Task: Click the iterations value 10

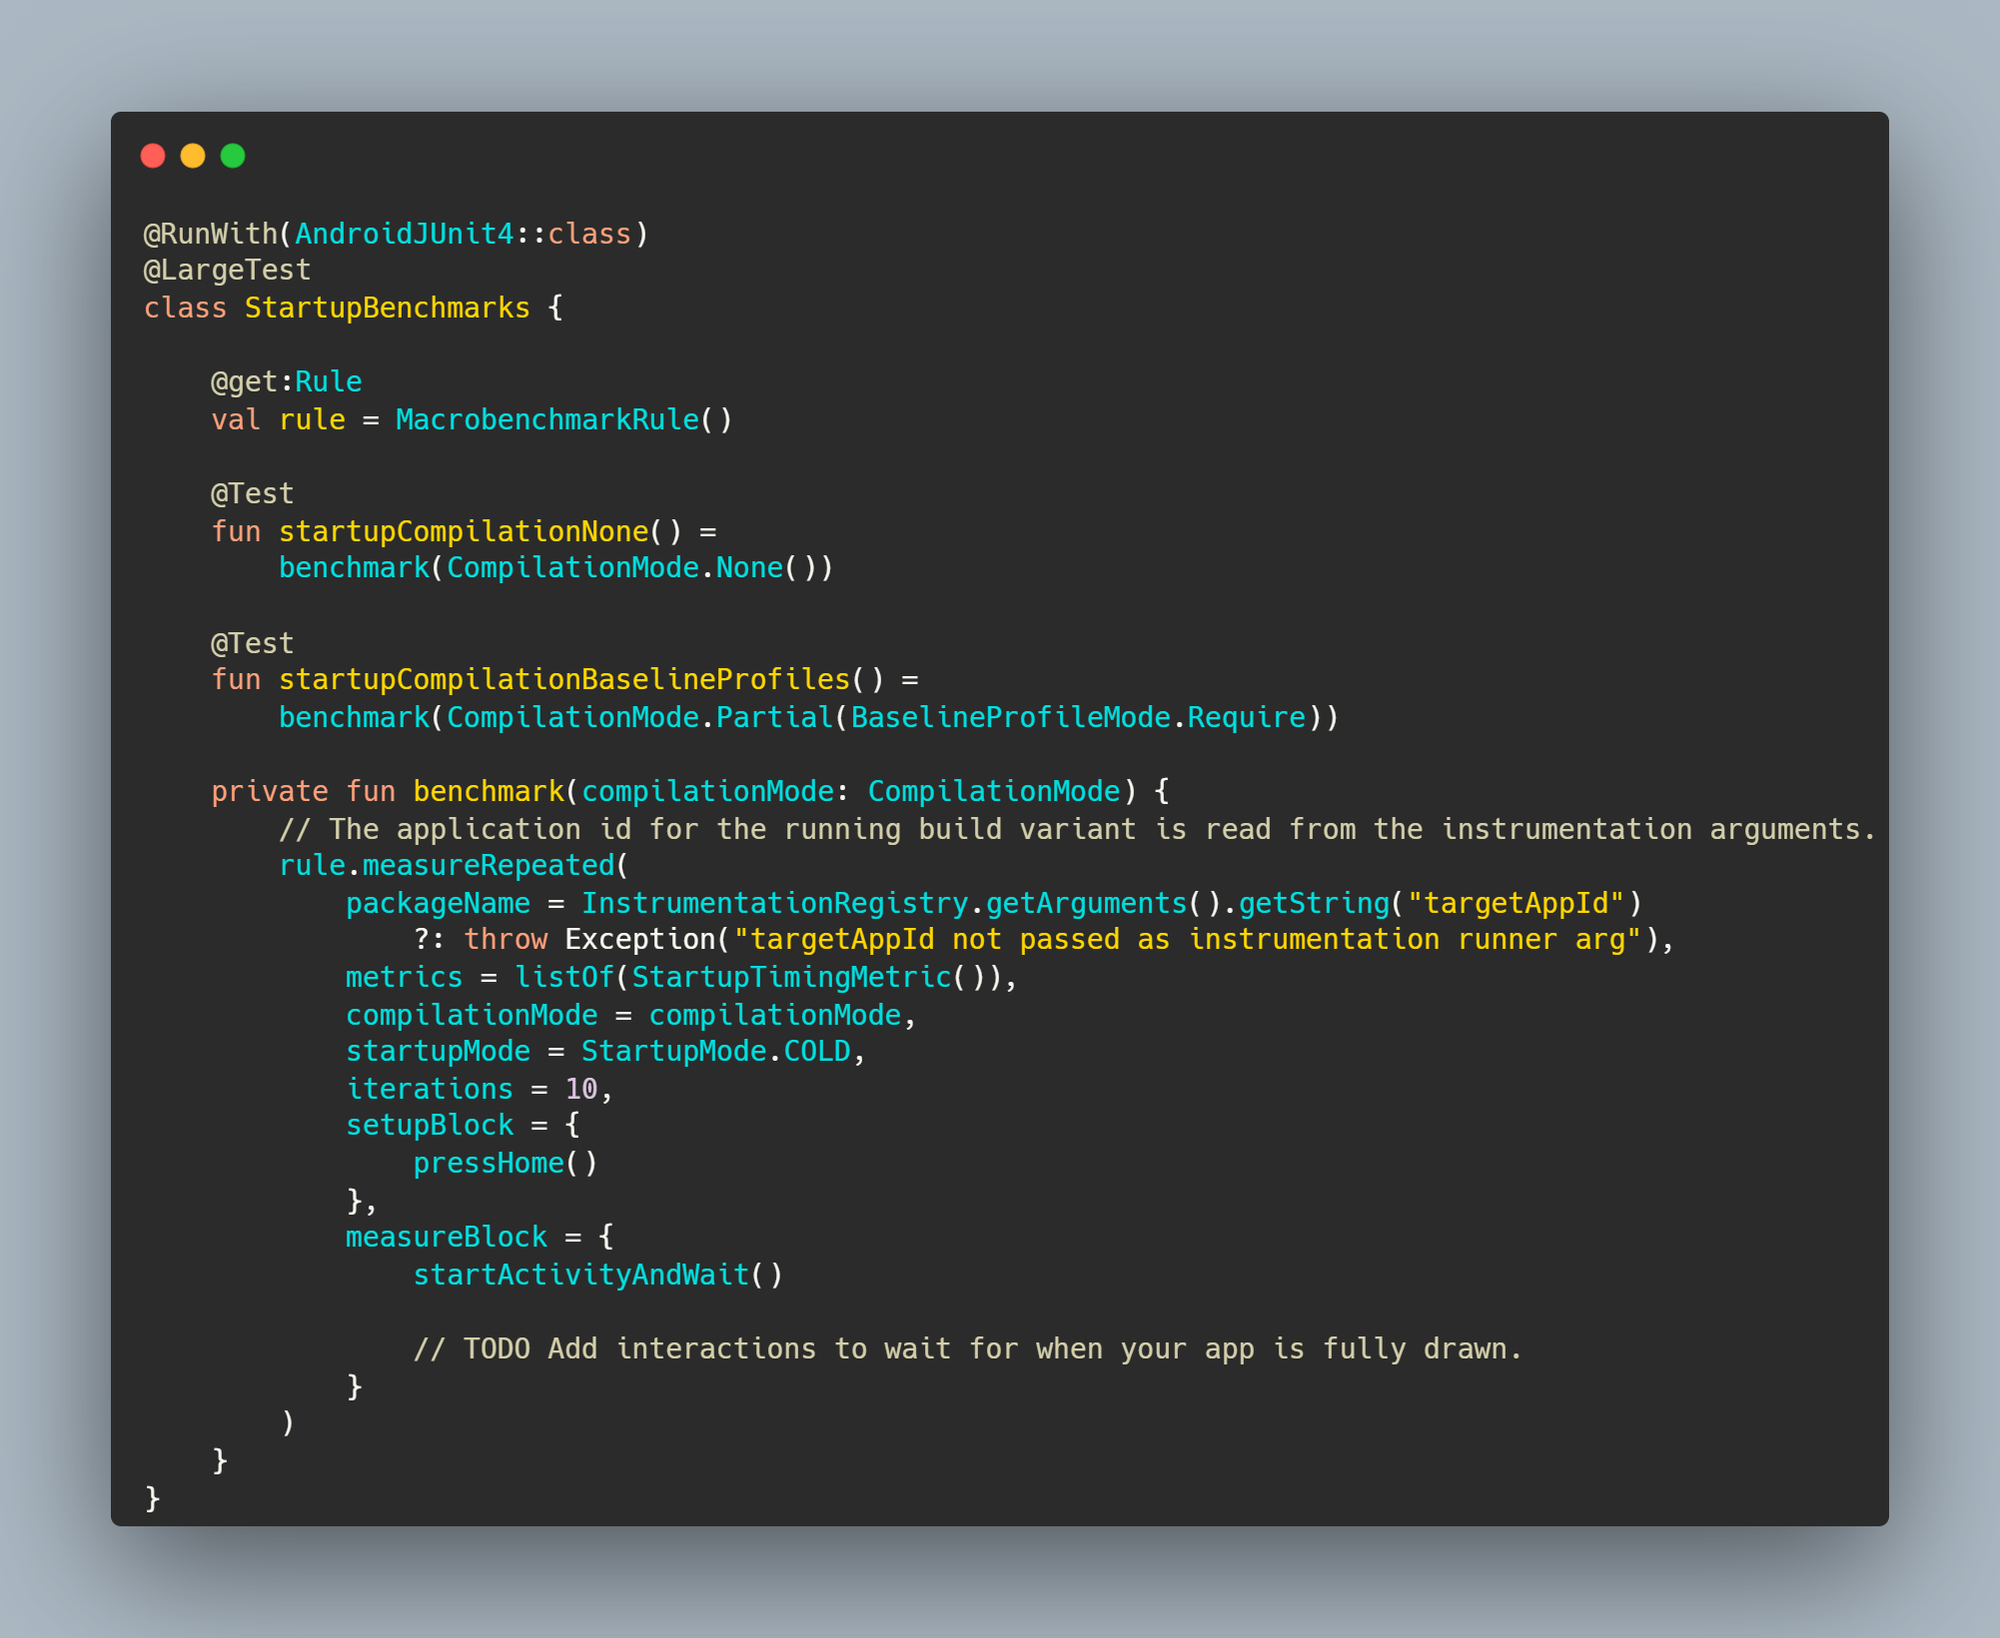Action: coord(581,1089)
